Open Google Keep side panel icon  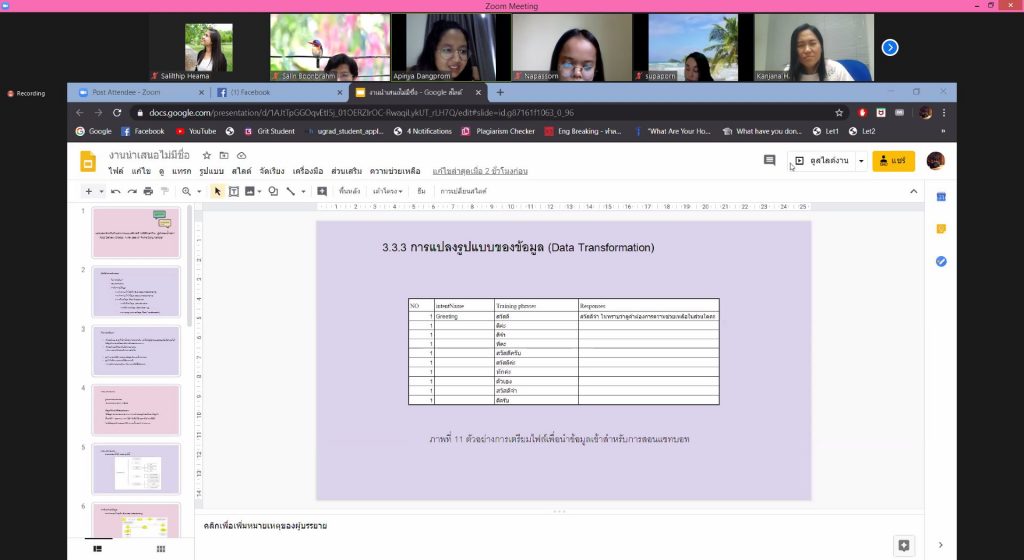(941, 229)
